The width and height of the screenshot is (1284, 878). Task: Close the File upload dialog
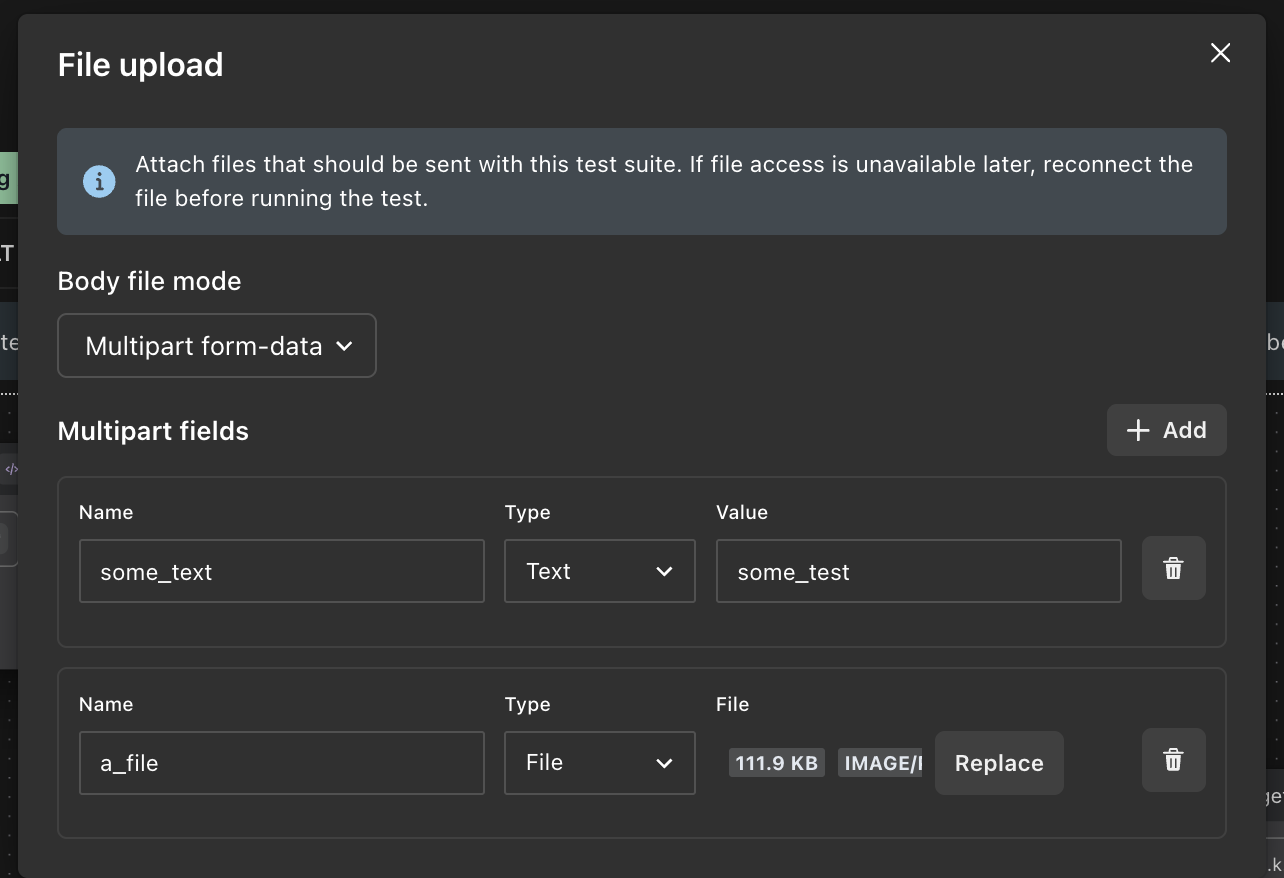pyautogui.click(x=1220, y=53)
